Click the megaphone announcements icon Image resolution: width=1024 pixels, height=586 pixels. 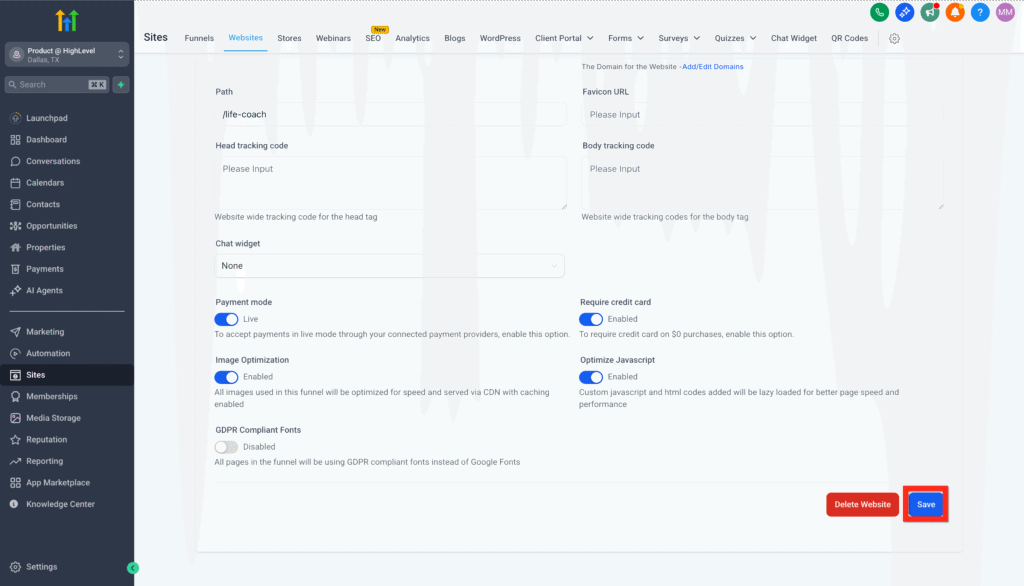point(929,12)
